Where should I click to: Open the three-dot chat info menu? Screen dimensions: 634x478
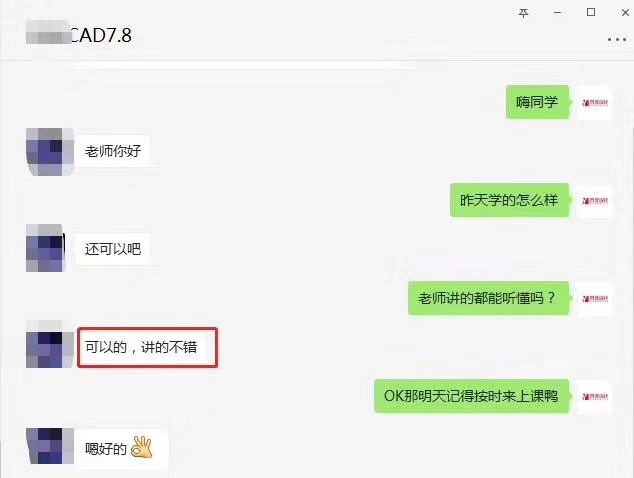point(617,40)
